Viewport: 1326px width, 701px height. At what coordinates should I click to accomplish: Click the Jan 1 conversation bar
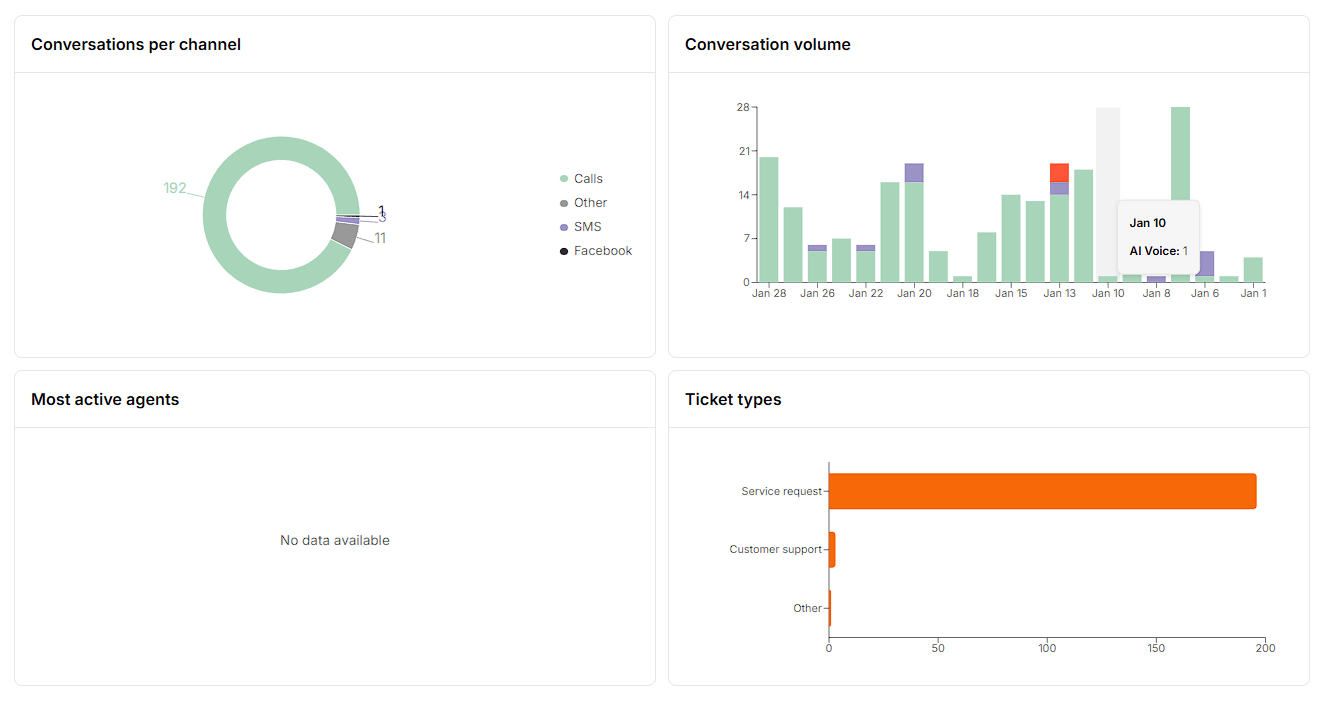(x=1253, y=270)
